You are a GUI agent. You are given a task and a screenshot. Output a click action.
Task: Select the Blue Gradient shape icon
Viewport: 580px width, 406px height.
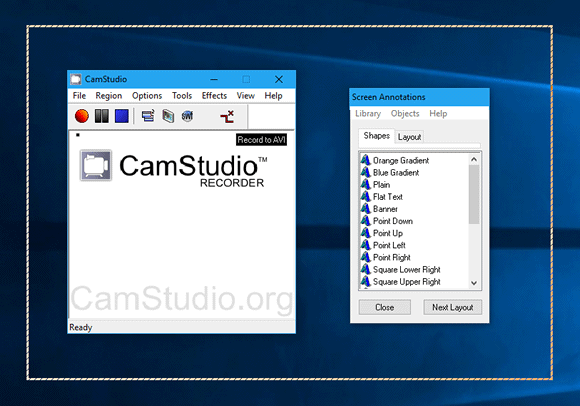[x=365, y=172]
